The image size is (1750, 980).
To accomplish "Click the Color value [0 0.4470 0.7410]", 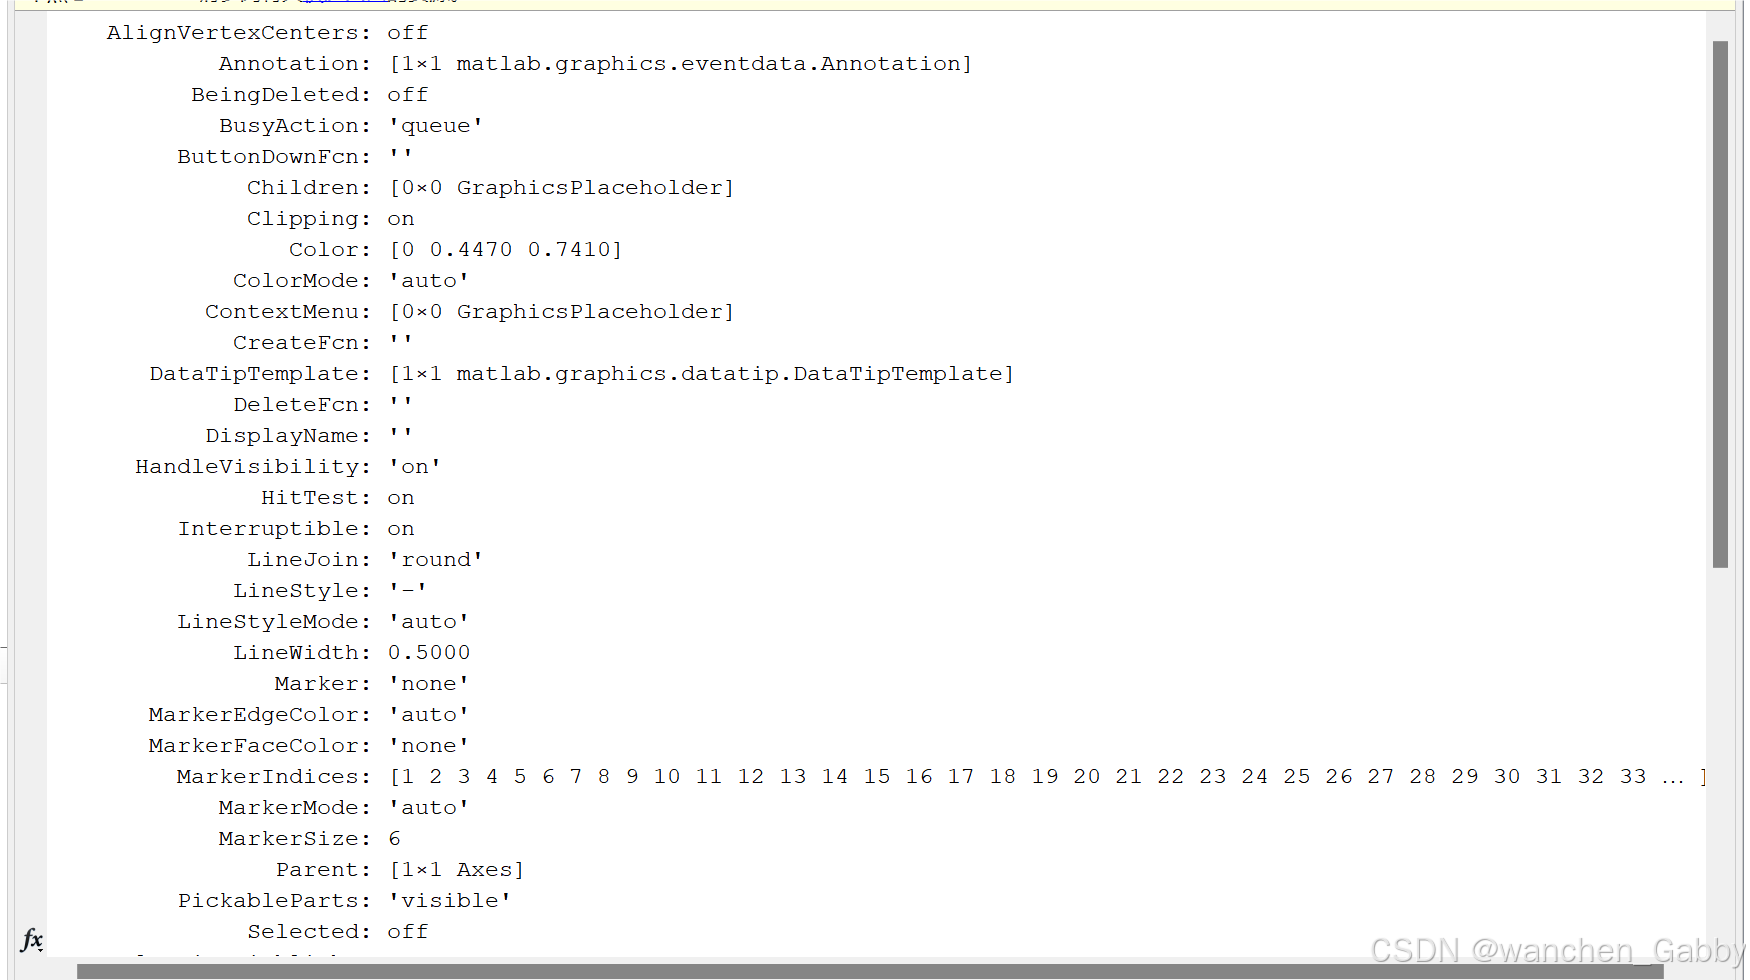I will pos(505,250).
